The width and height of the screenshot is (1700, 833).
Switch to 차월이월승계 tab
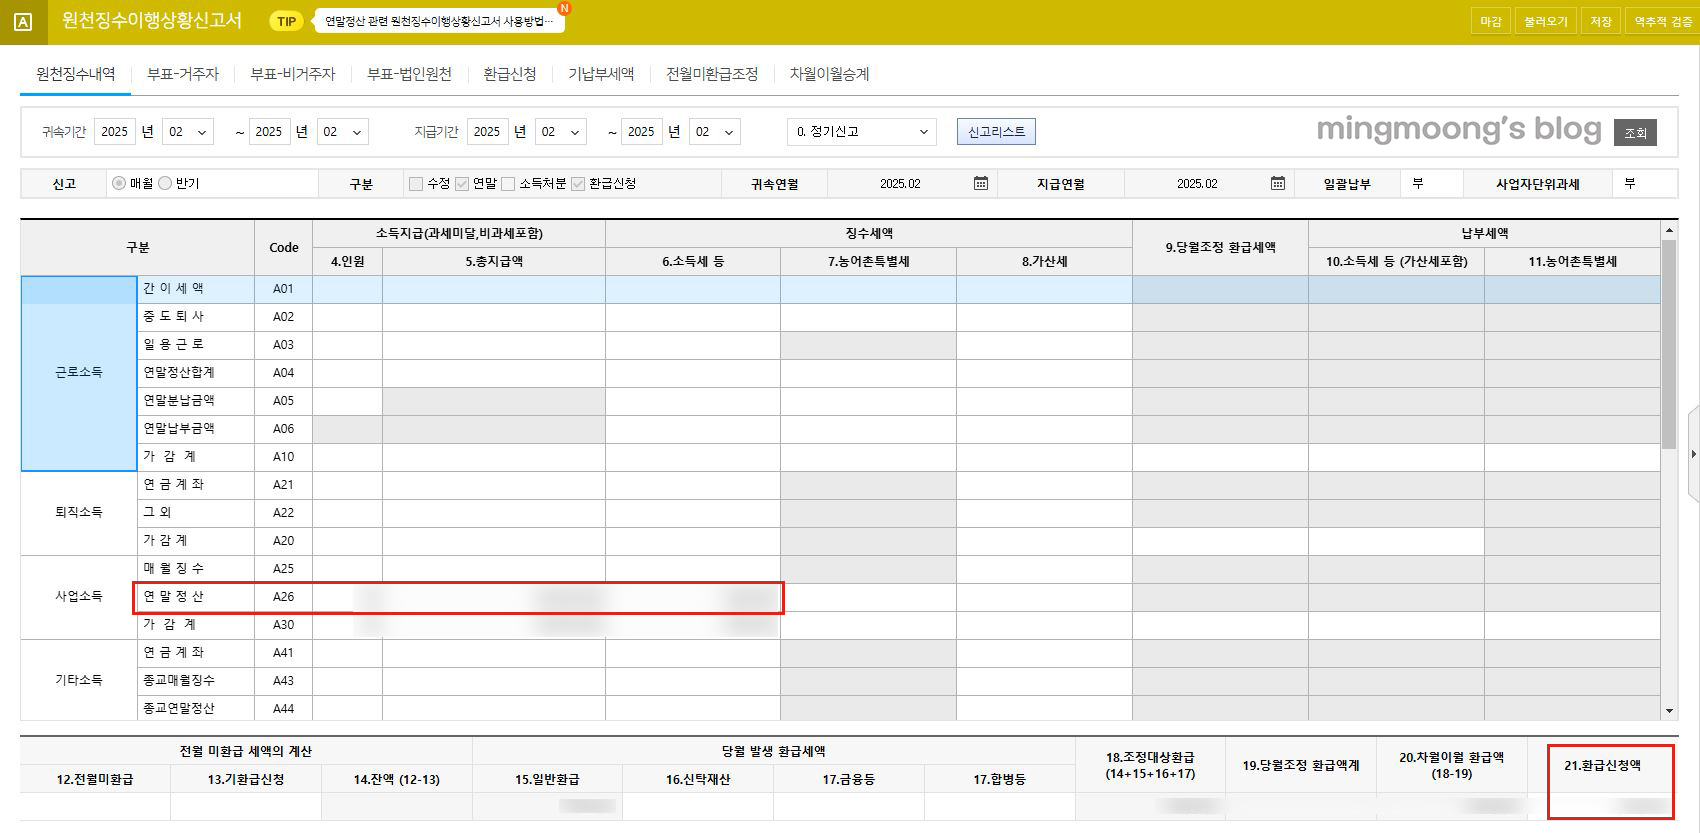(x=829, y=74)
